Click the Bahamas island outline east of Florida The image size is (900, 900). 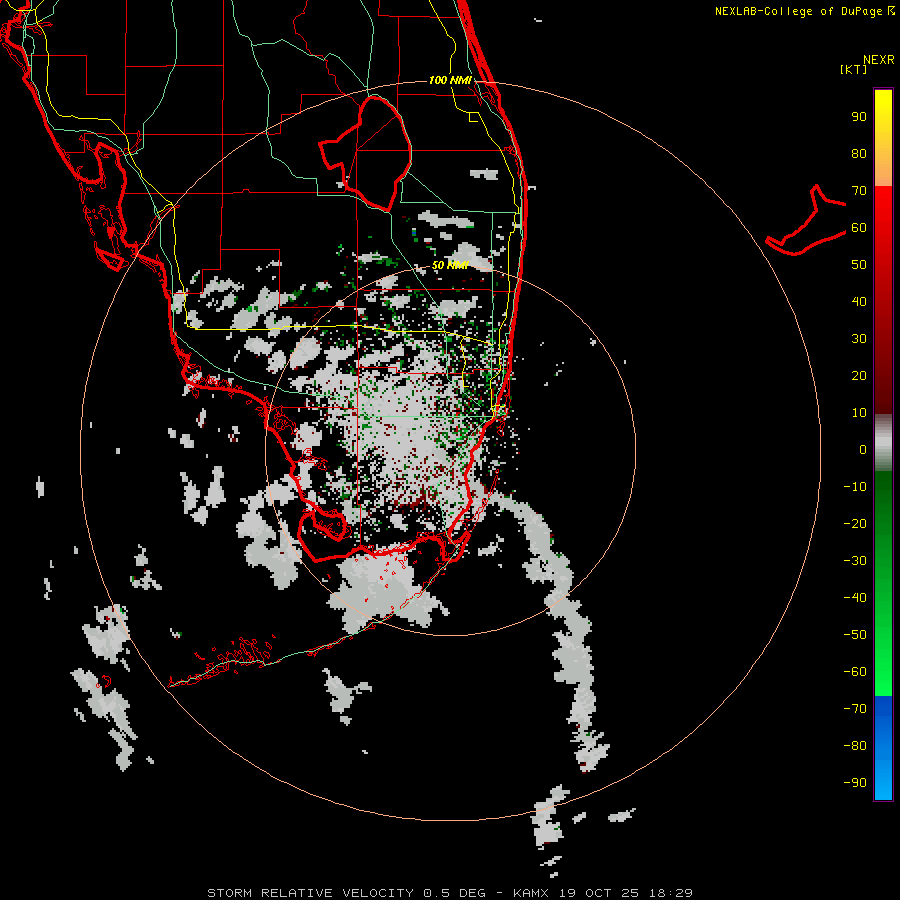coord(806,220)
